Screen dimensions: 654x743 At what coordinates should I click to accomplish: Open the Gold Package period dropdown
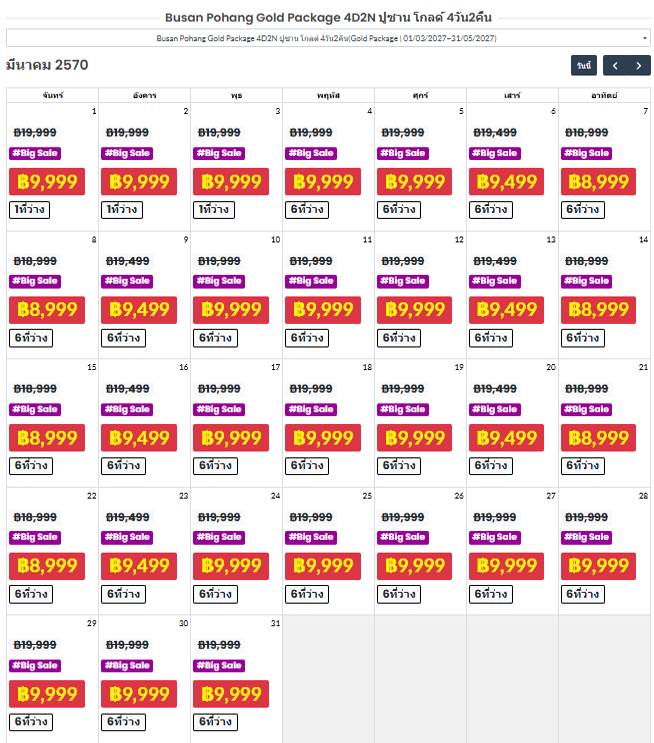click(x=328, y=38)
